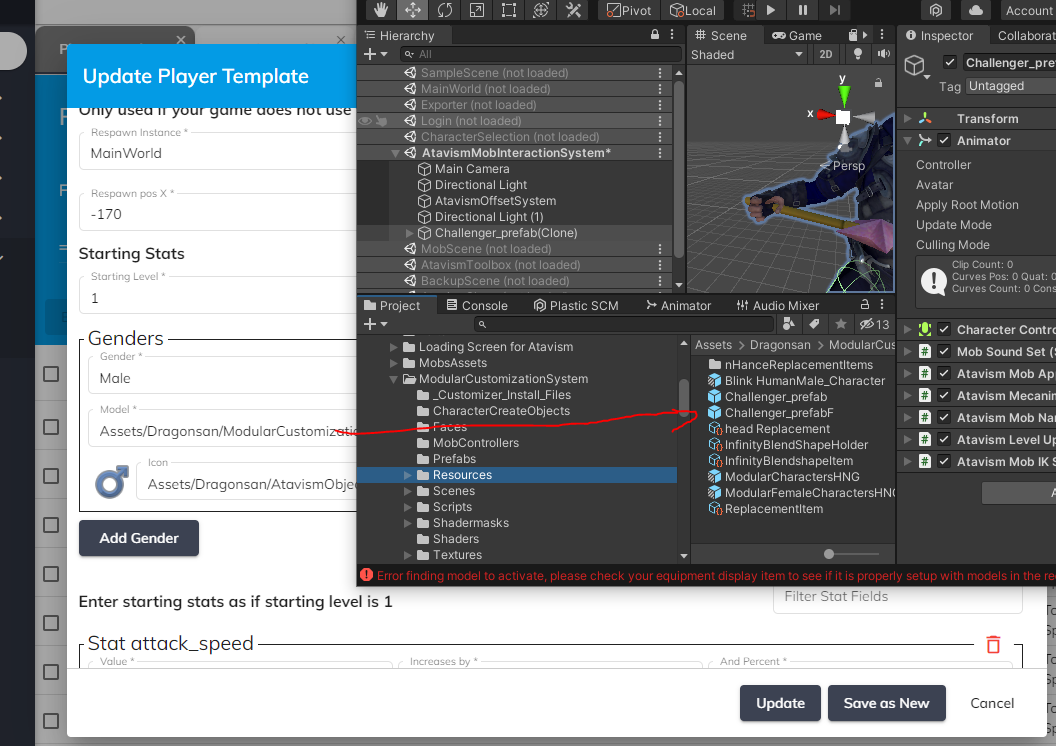Select the Scale tool

(477, 10)
